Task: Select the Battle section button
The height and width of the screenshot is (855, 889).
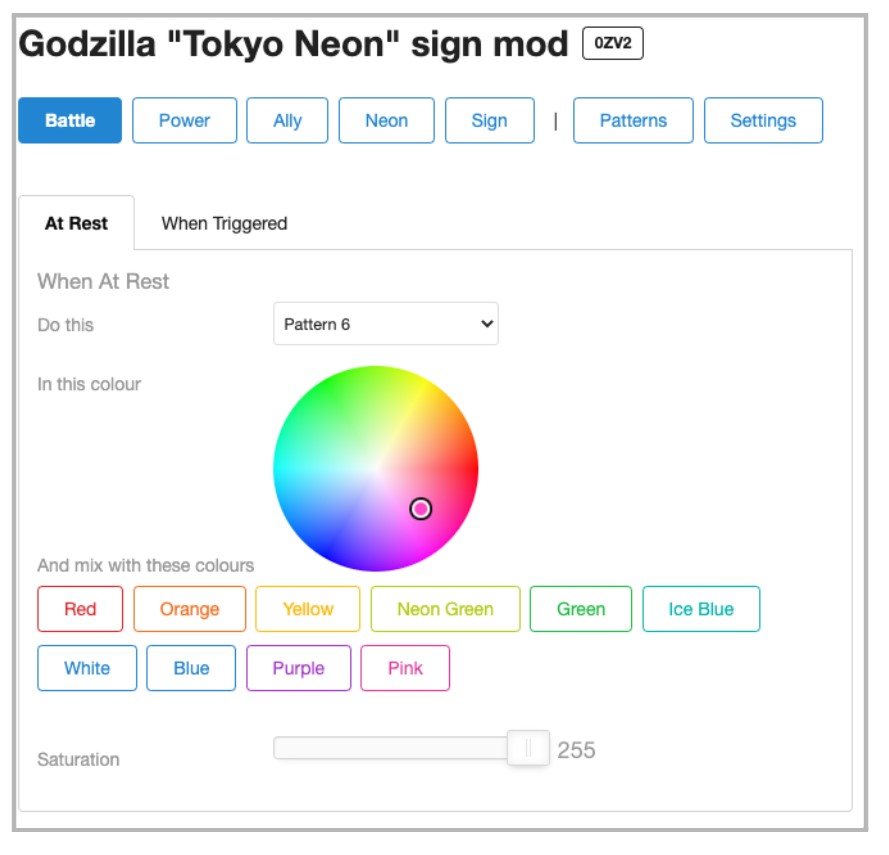Action: [x=70, y=120]
